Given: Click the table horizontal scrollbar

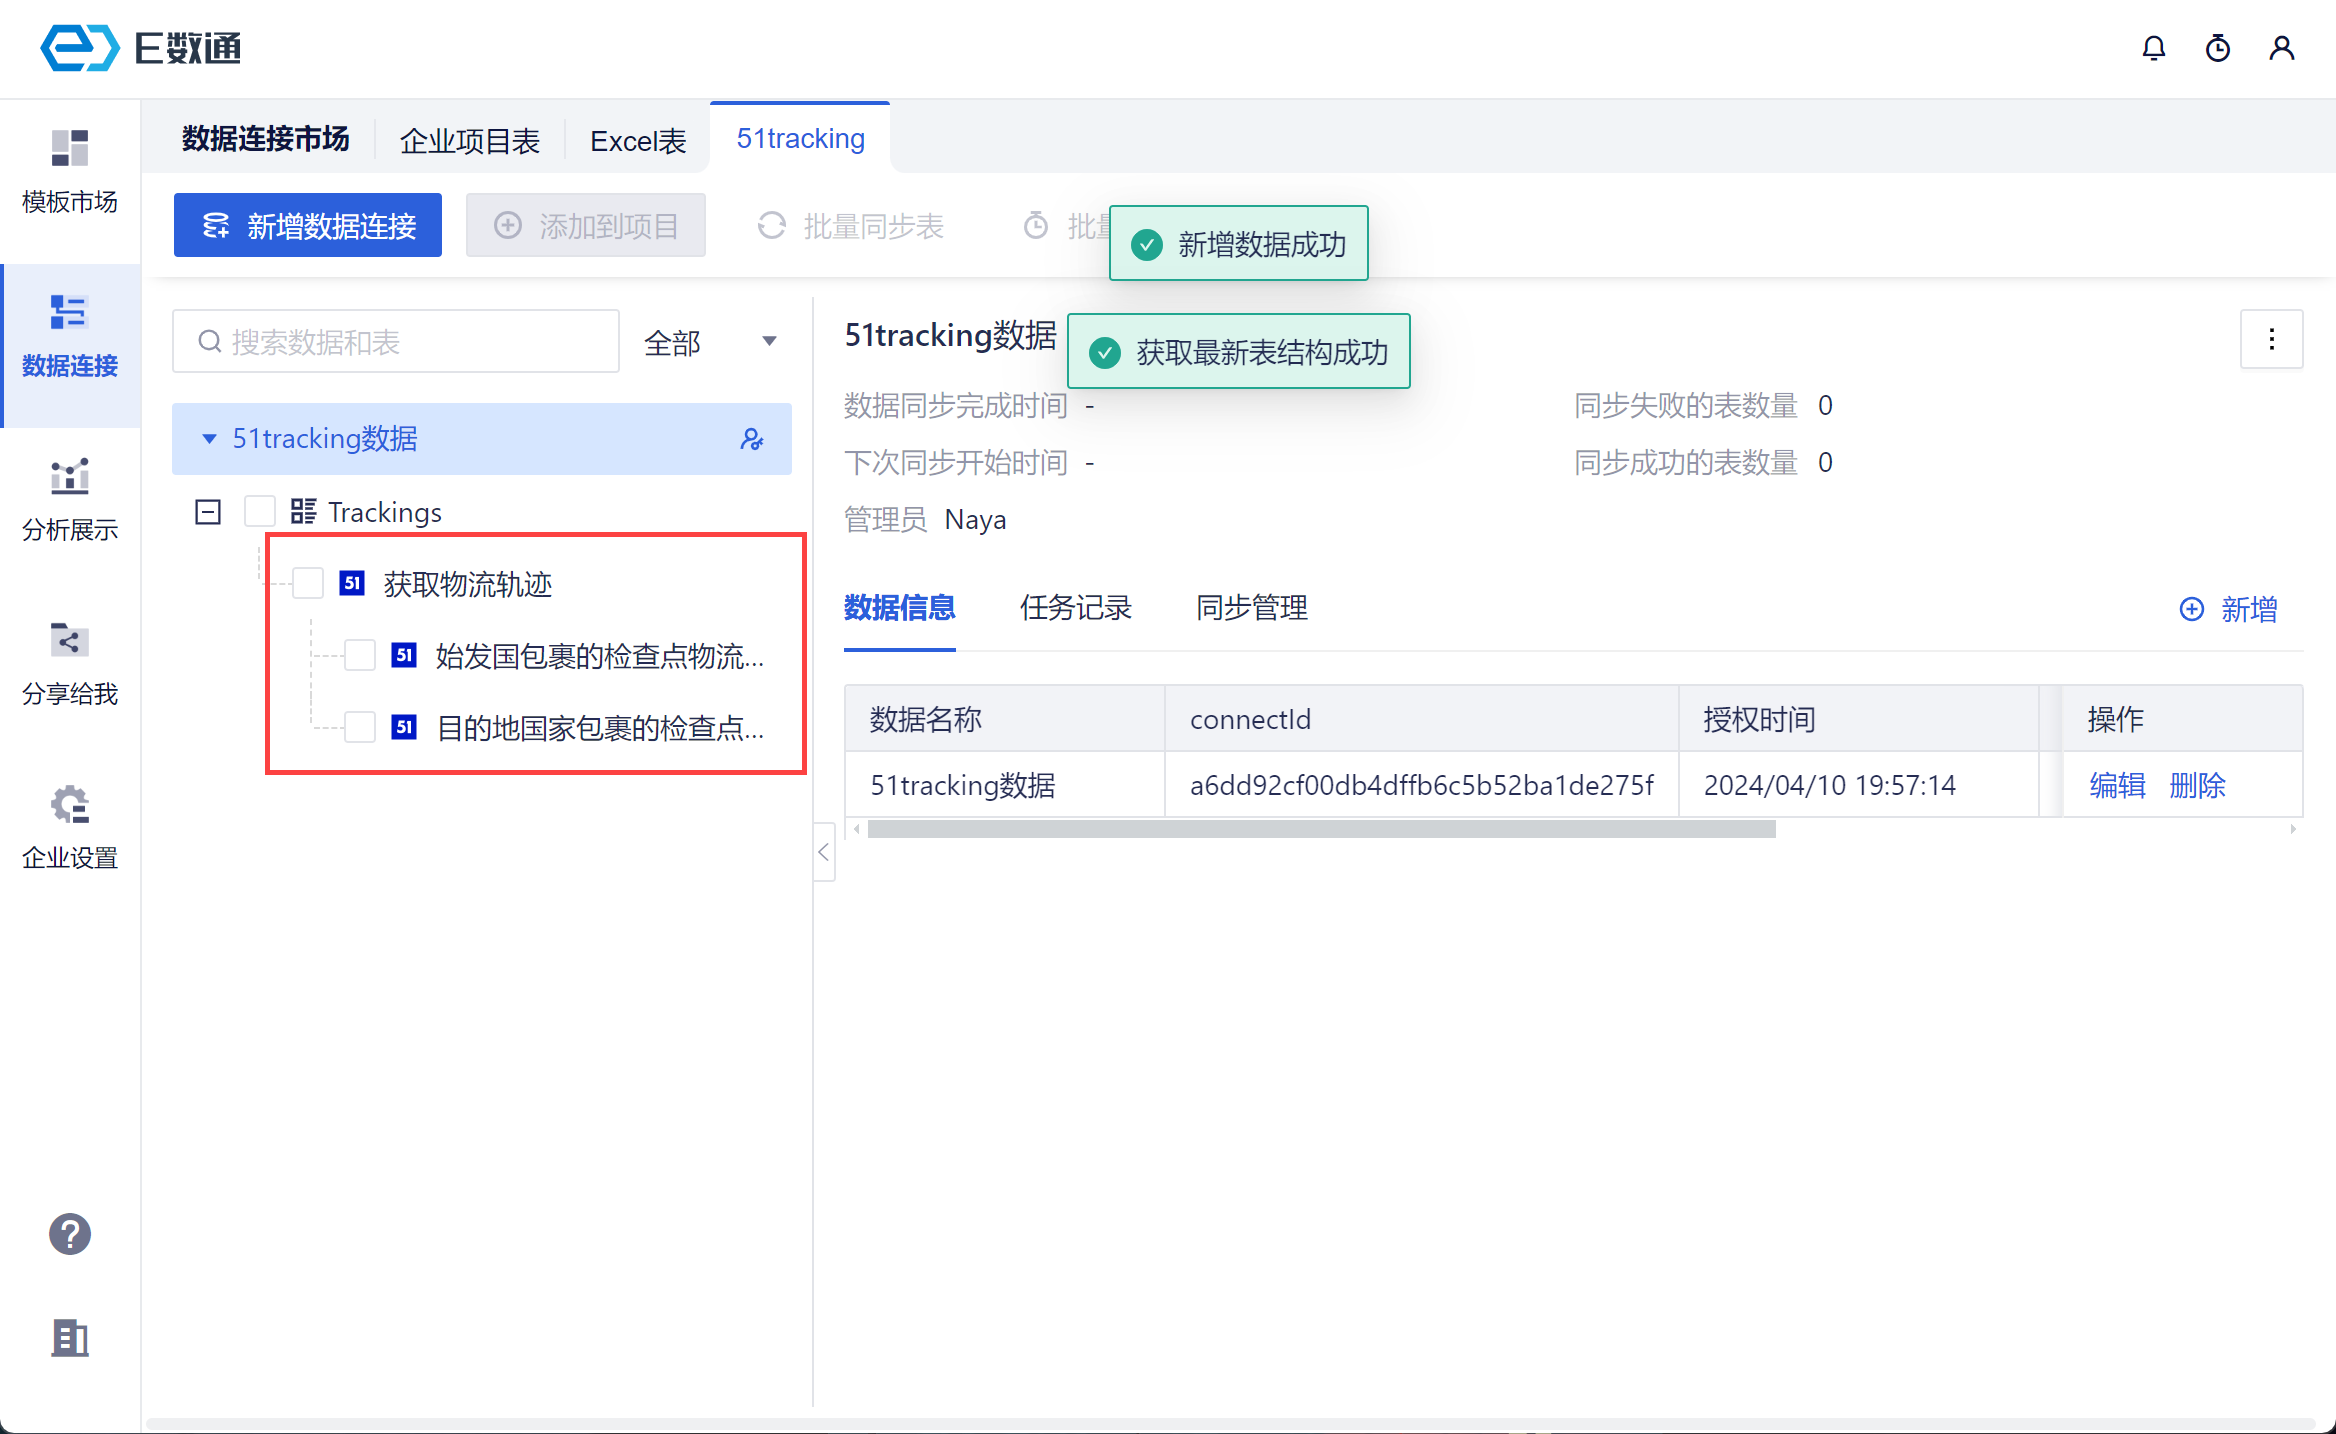Looking at the screenshot, I should pos(1320,829).
